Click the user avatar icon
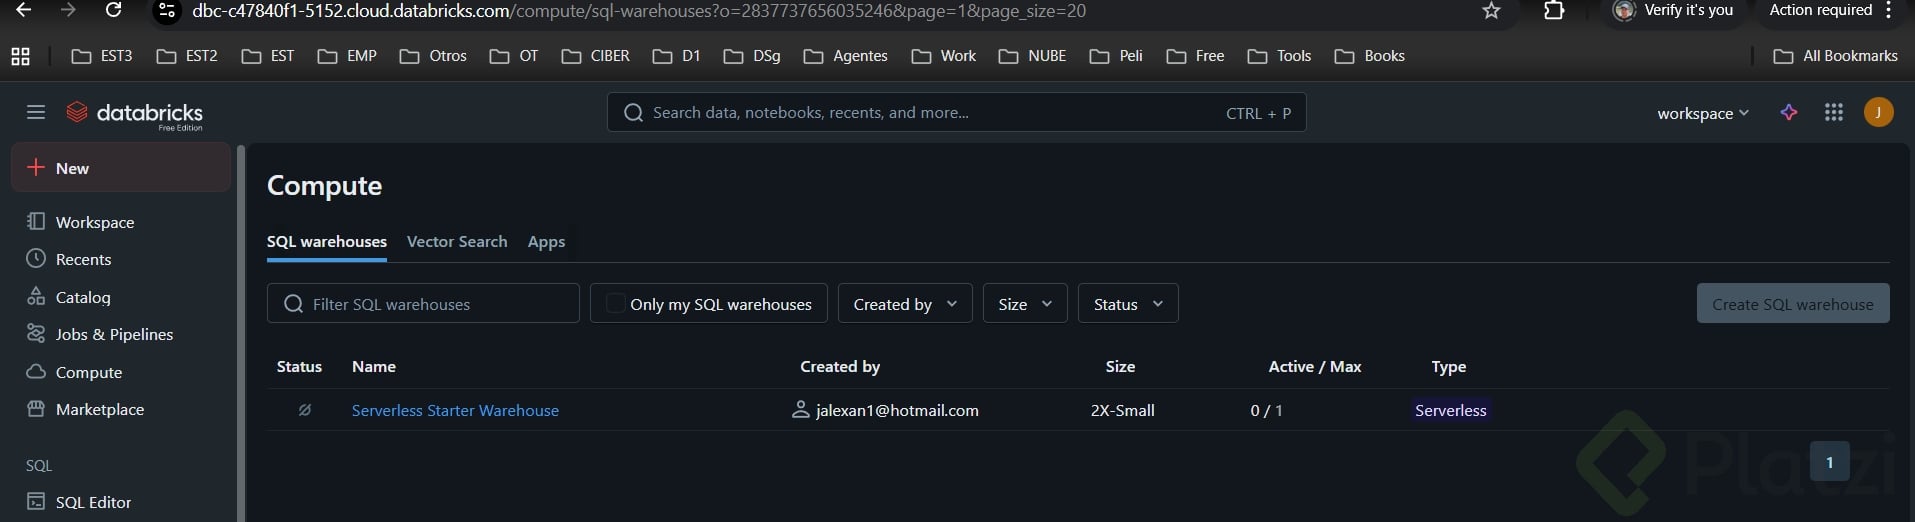This screenshot has height=522, width=1915. 1878,112
